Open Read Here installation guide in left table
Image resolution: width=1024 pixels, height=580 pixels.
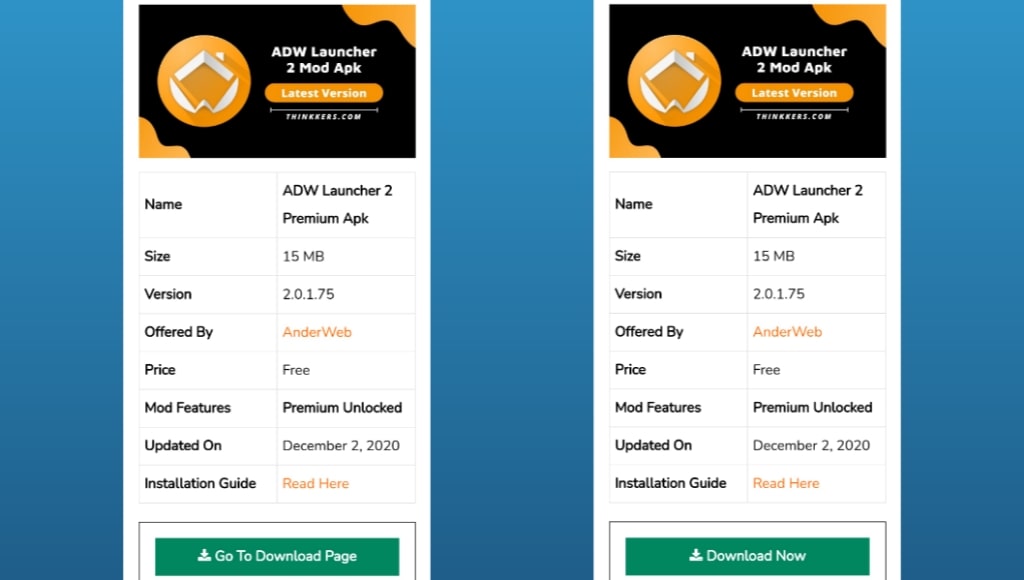coord(316,484)
